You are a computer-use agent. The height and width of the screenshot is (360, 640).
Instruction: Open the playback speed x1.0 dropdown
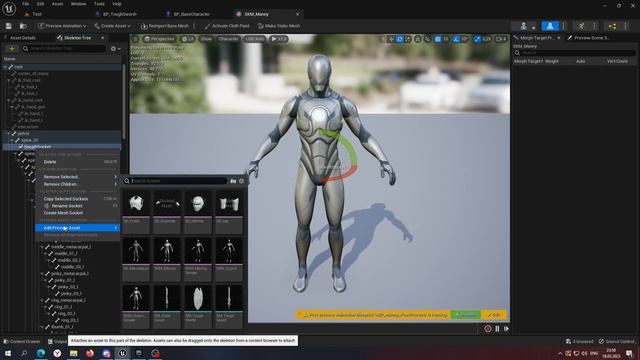point(279,39)
